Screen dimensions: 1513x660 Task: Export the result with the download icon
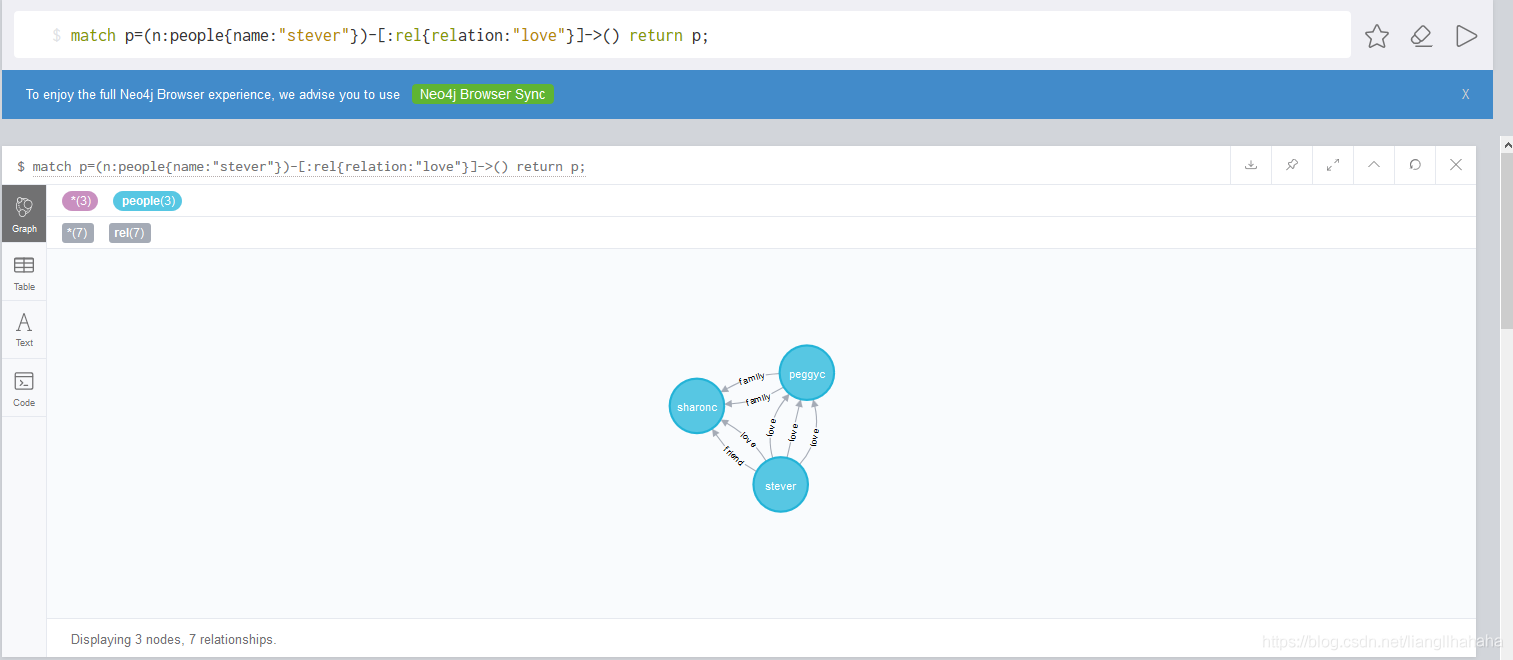click(1251, 165)
